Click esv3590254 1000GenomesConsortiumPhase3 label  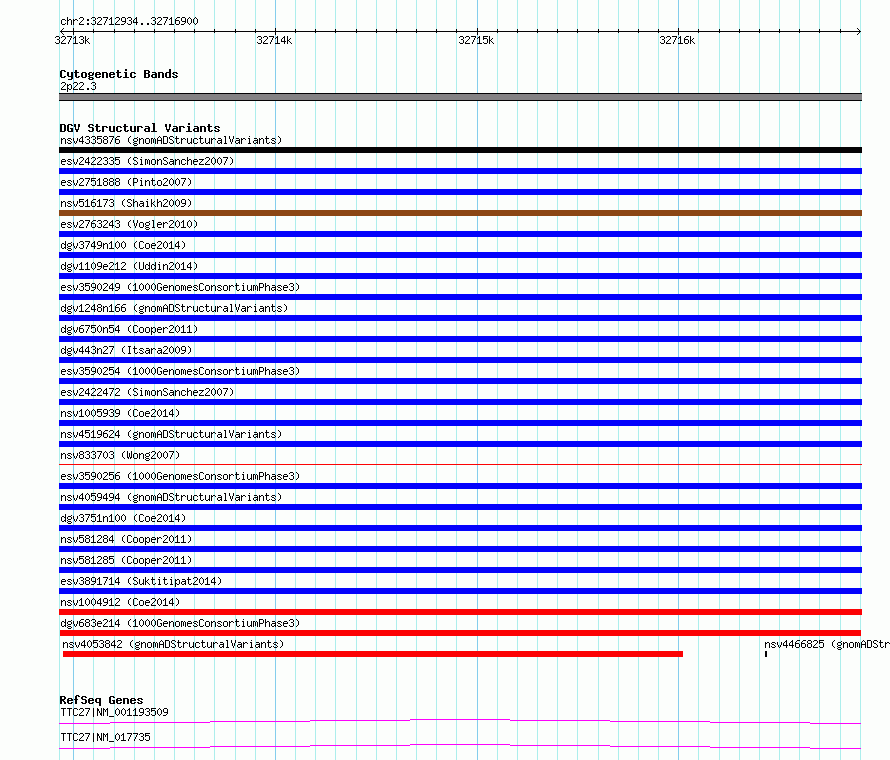tap(180, 371)
